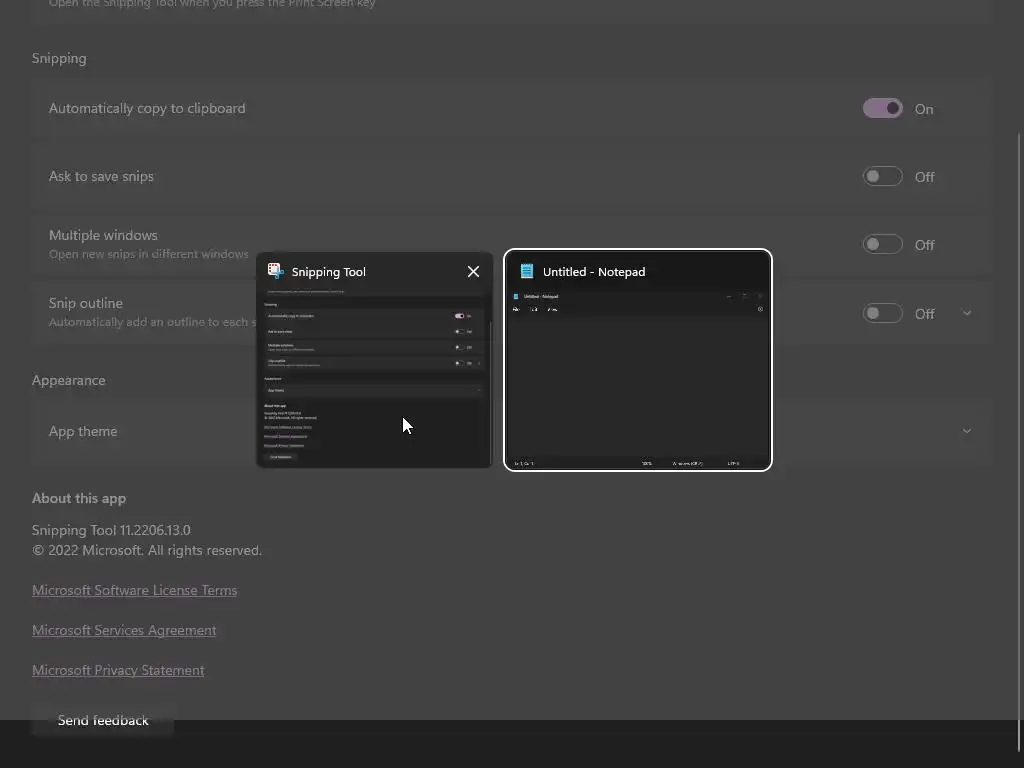
Task: Click the Snipping Tool title in switcher
Action: [328, 272]
